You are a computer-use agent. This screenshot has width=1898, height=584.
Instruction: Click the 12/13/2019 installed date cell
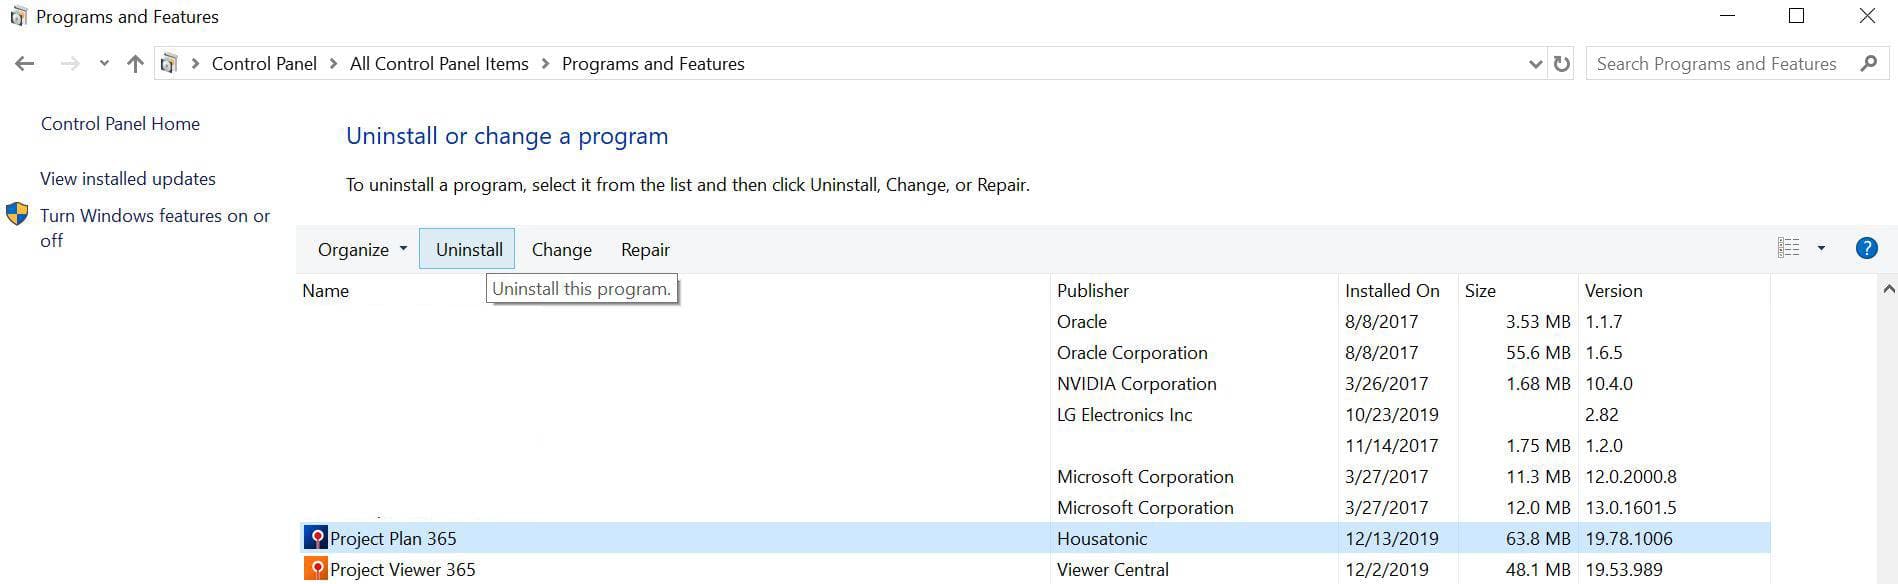click(x=1392, y=538)
